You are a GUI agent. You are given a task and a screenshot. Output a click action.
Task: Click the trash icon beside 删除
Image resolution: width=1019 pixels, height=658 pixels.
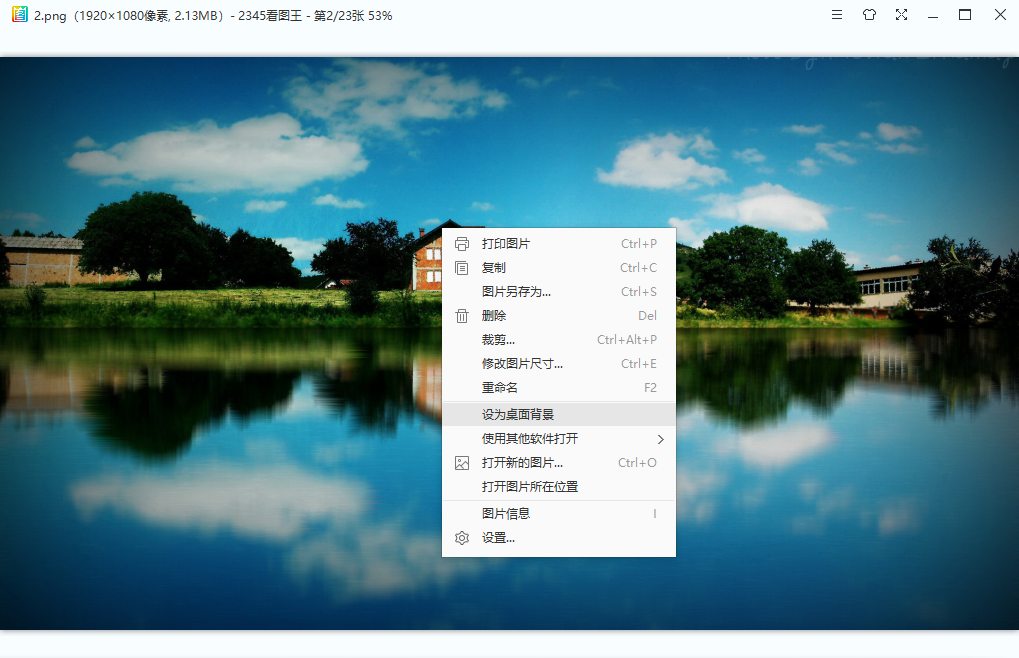click(x=461, y=316)
